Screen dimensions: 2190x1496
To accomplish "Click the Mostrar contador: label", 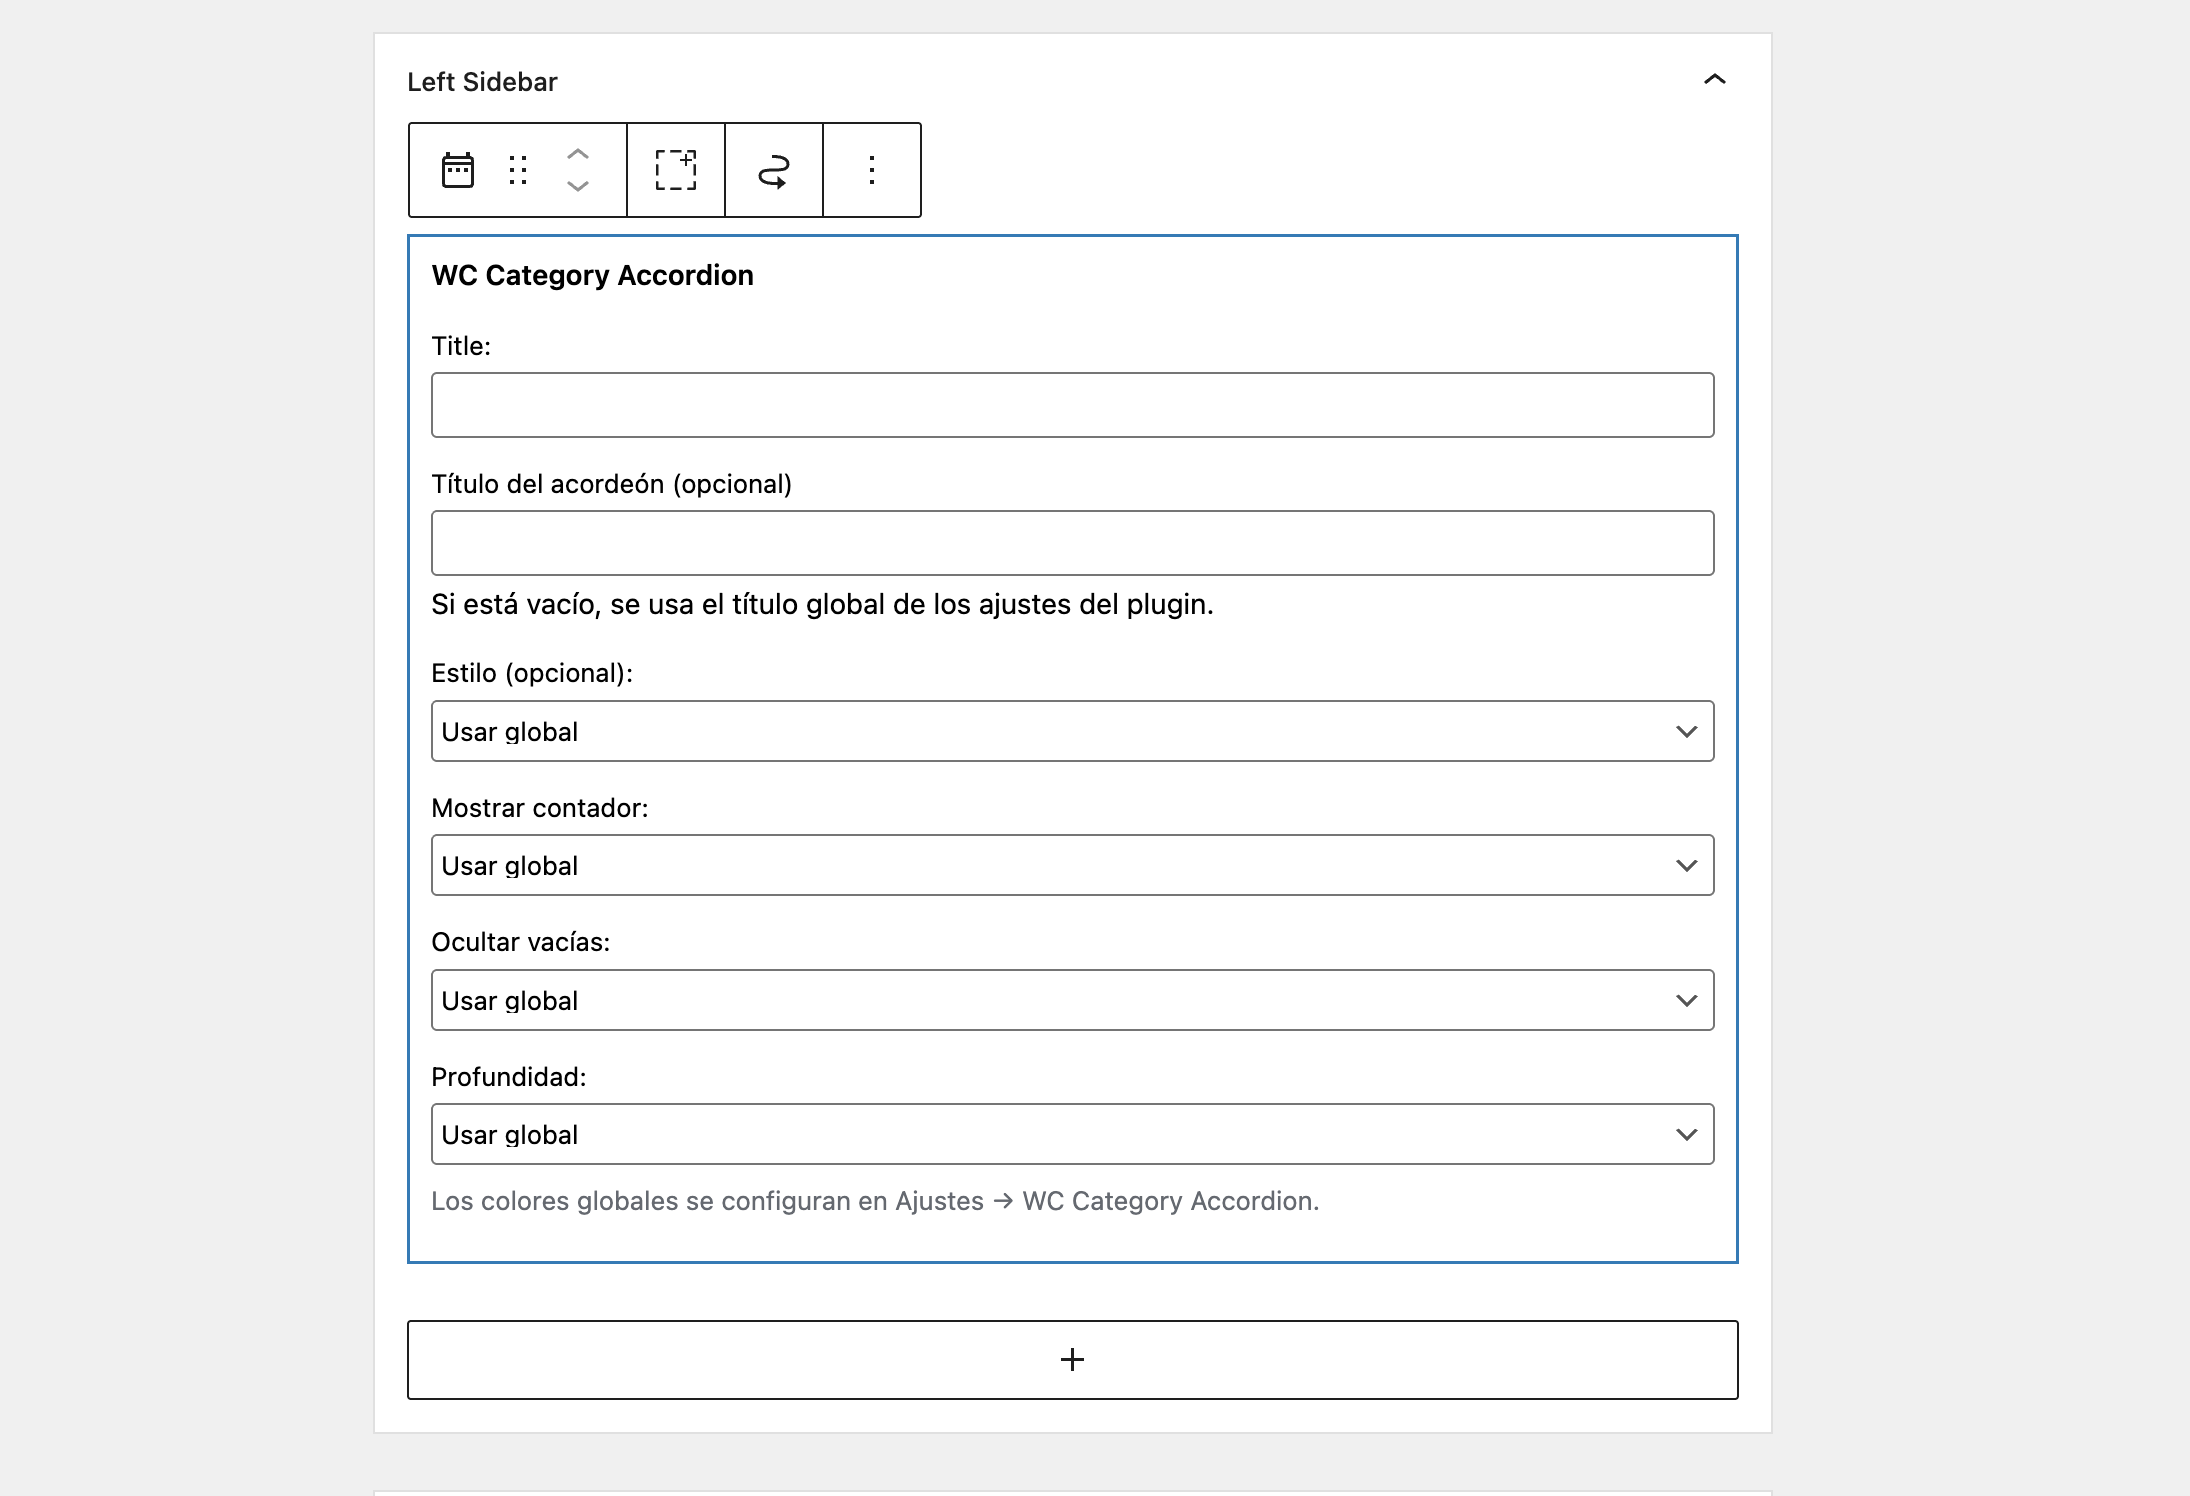I will click(x=540, y=808).
